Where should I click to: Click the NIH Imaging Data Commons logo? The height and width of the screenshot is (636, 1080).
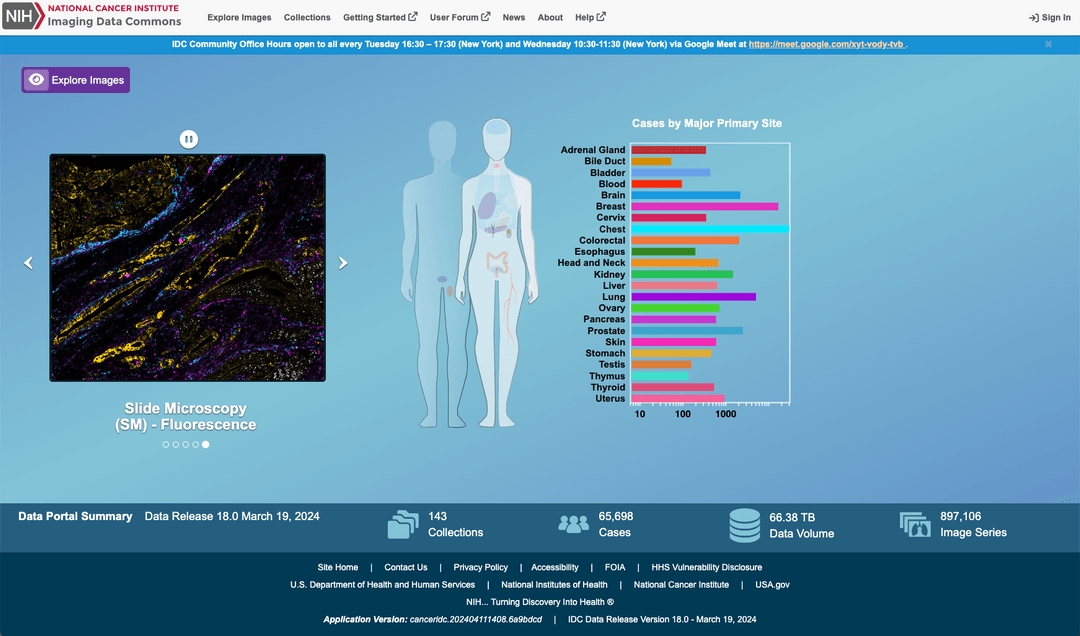pyautogui.click(x=93, y=15)
